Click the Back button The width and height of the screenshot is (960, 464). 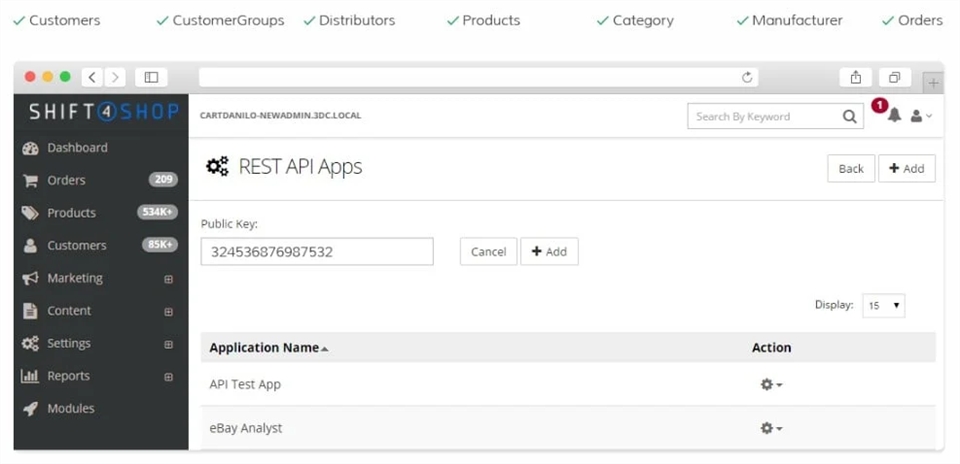click(x=850, y=169)
